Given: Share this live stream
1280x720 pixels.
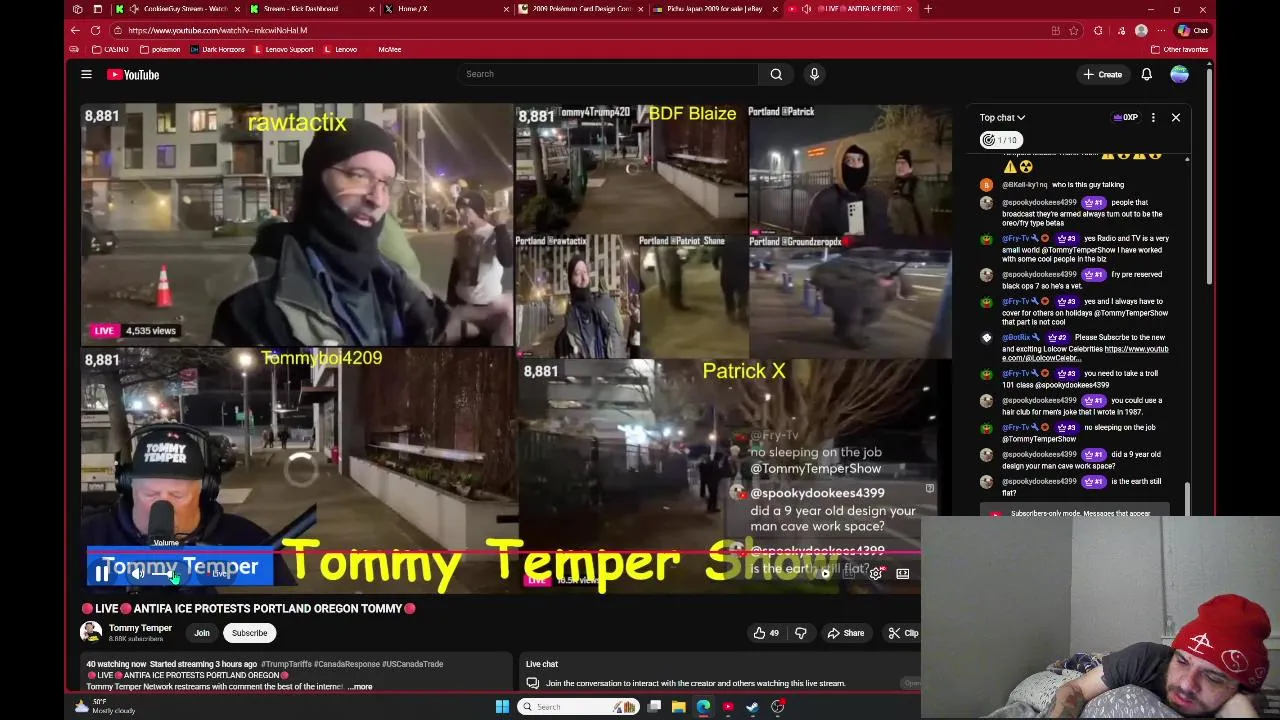Looking at the screenshot, I should coord(846,633).
